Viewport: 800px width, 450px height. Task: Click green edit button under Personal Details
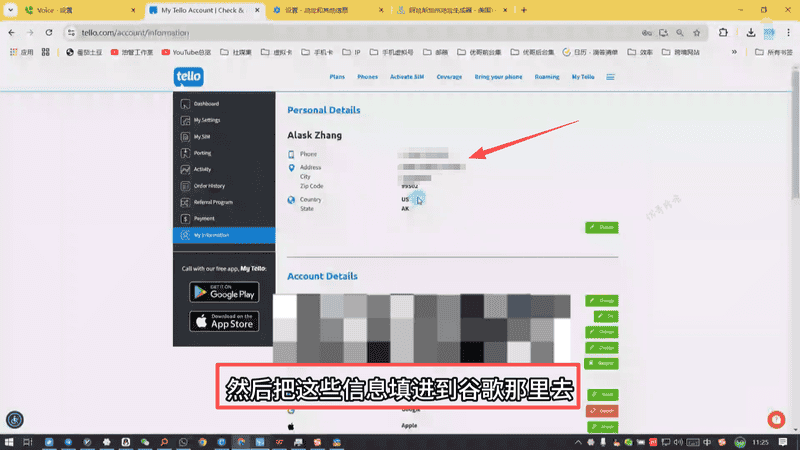pos(602,228)
